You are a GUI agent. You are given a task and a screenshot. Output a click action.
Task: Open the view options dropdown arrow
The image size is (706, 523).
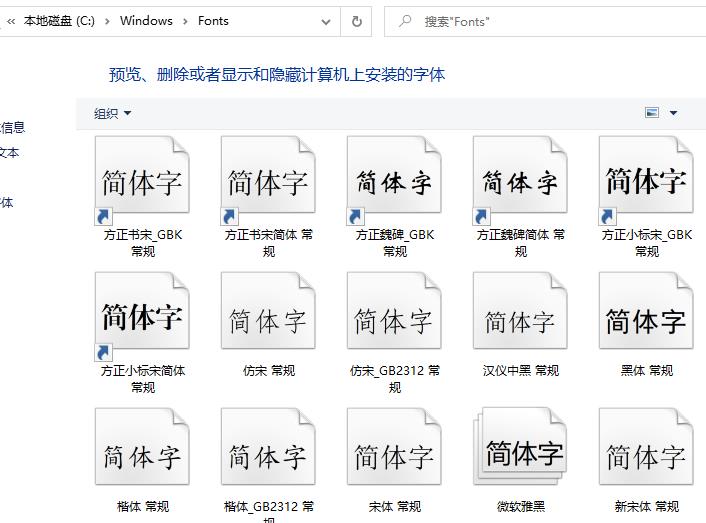point(673,114)
